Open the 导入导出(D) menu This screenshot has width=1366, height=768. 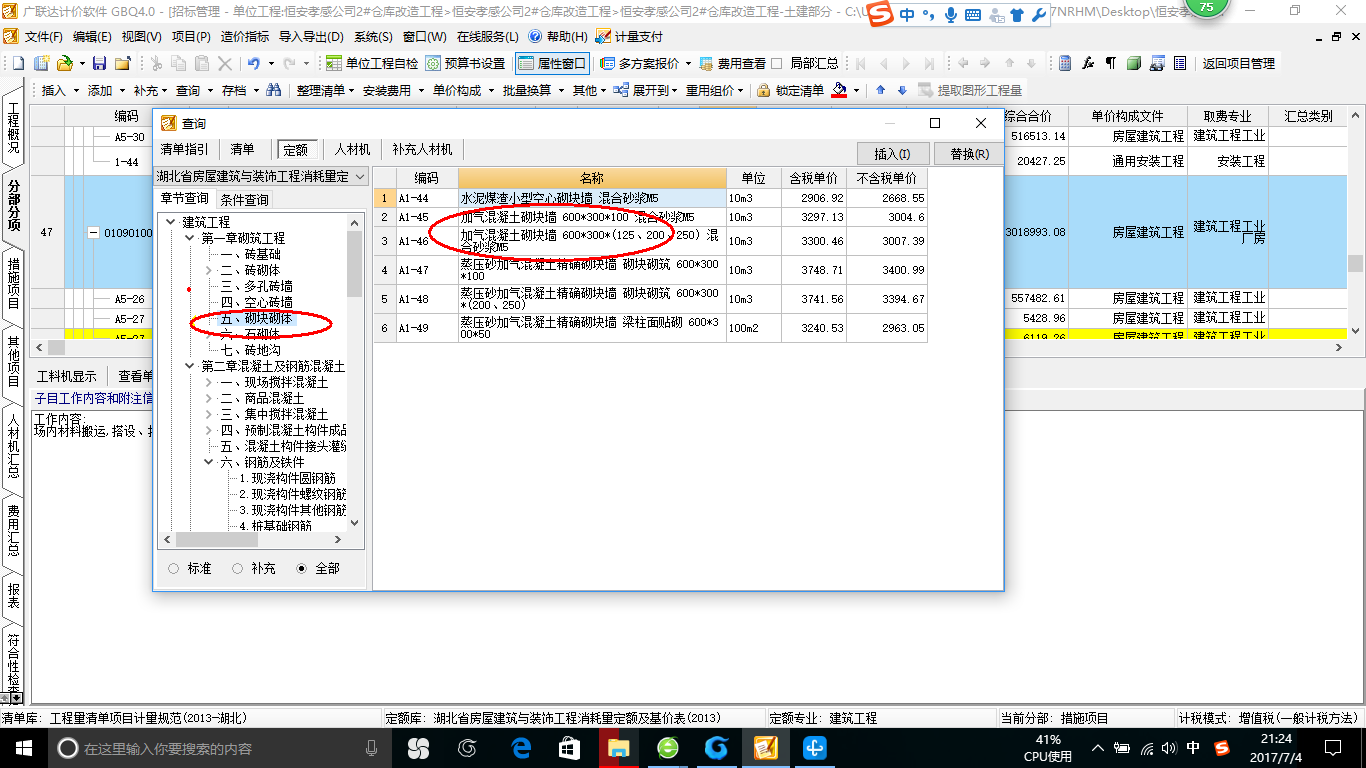pyautogui.click(x=311, y=36)
